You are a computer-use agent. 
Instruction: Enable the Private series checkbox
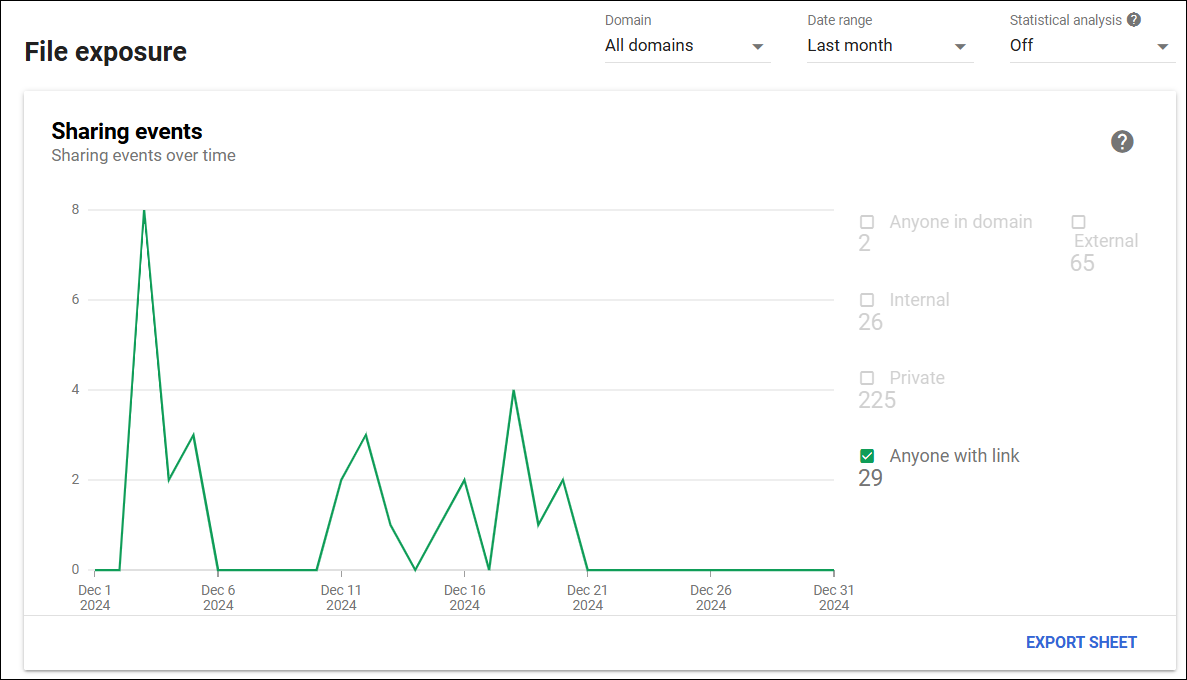coord(867,378)
